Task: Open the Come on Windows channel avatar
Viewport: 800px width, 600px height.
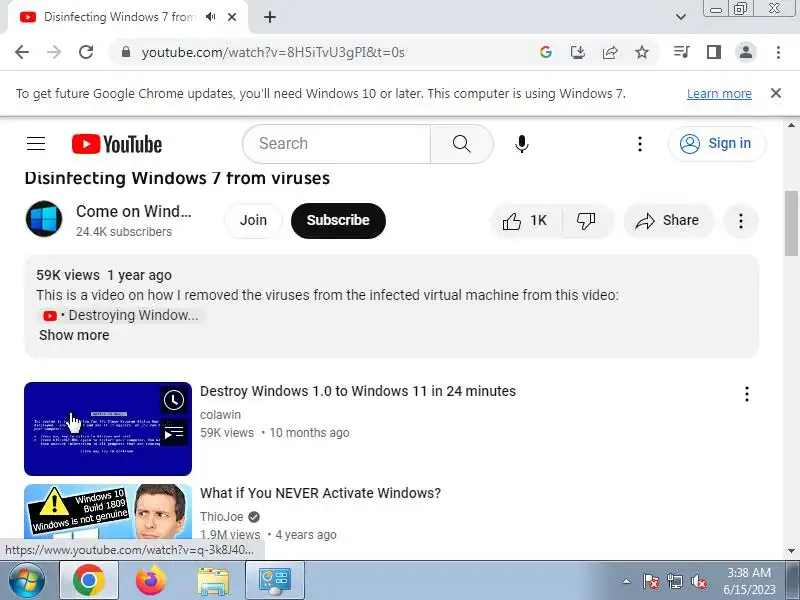Action: (44, 219)
